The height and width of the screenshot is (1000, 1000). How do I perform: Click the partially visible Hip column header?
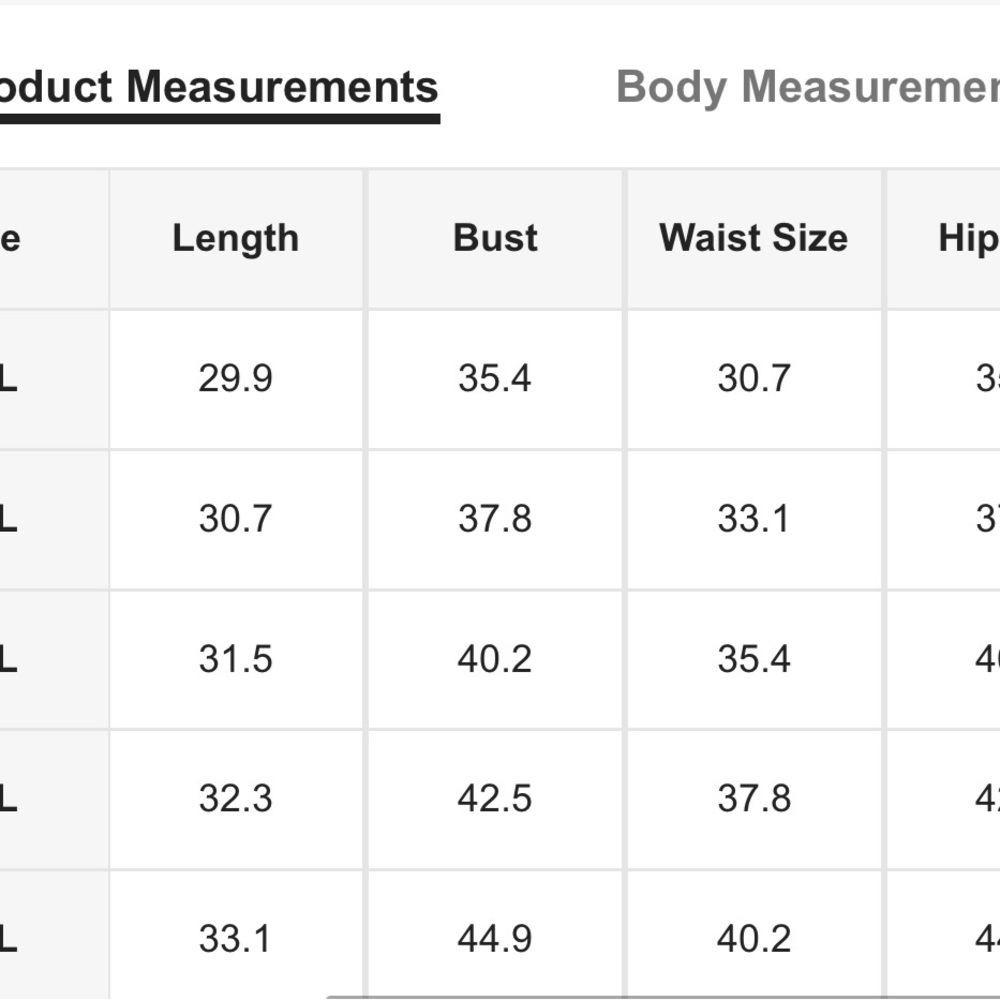click(967, 239)
